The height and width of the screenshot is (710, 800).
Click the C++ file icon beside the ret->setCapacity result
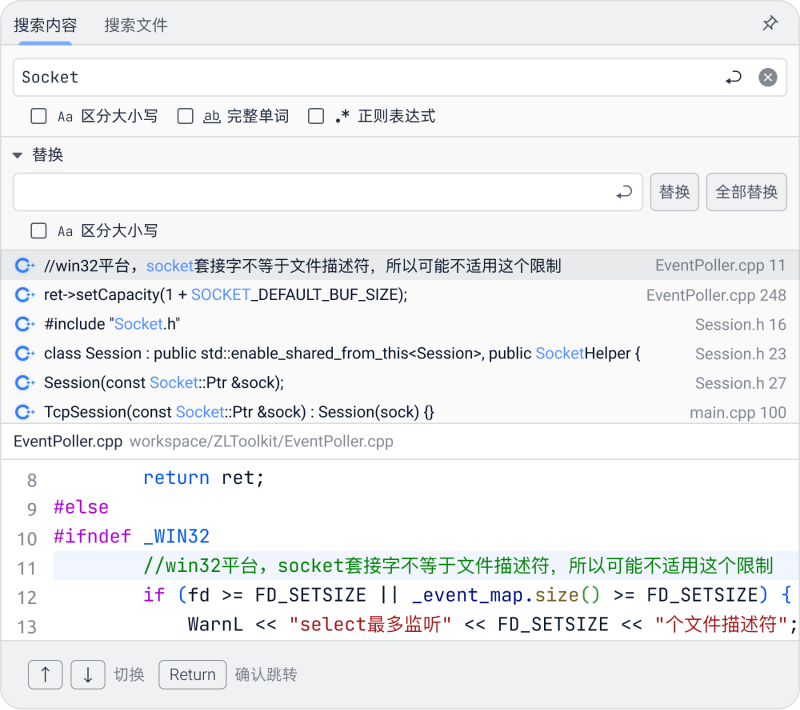(x=24, y=295)
